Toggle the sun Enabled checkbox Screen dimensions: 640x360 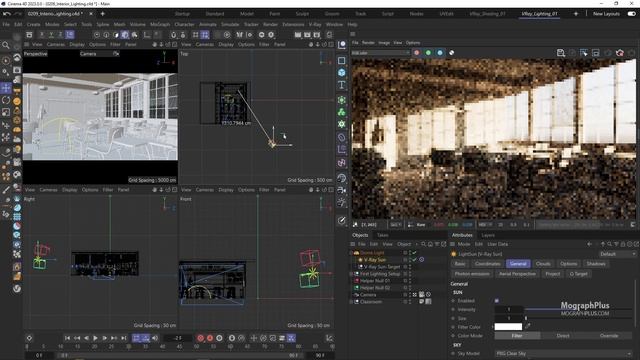[x=497, y=301]
